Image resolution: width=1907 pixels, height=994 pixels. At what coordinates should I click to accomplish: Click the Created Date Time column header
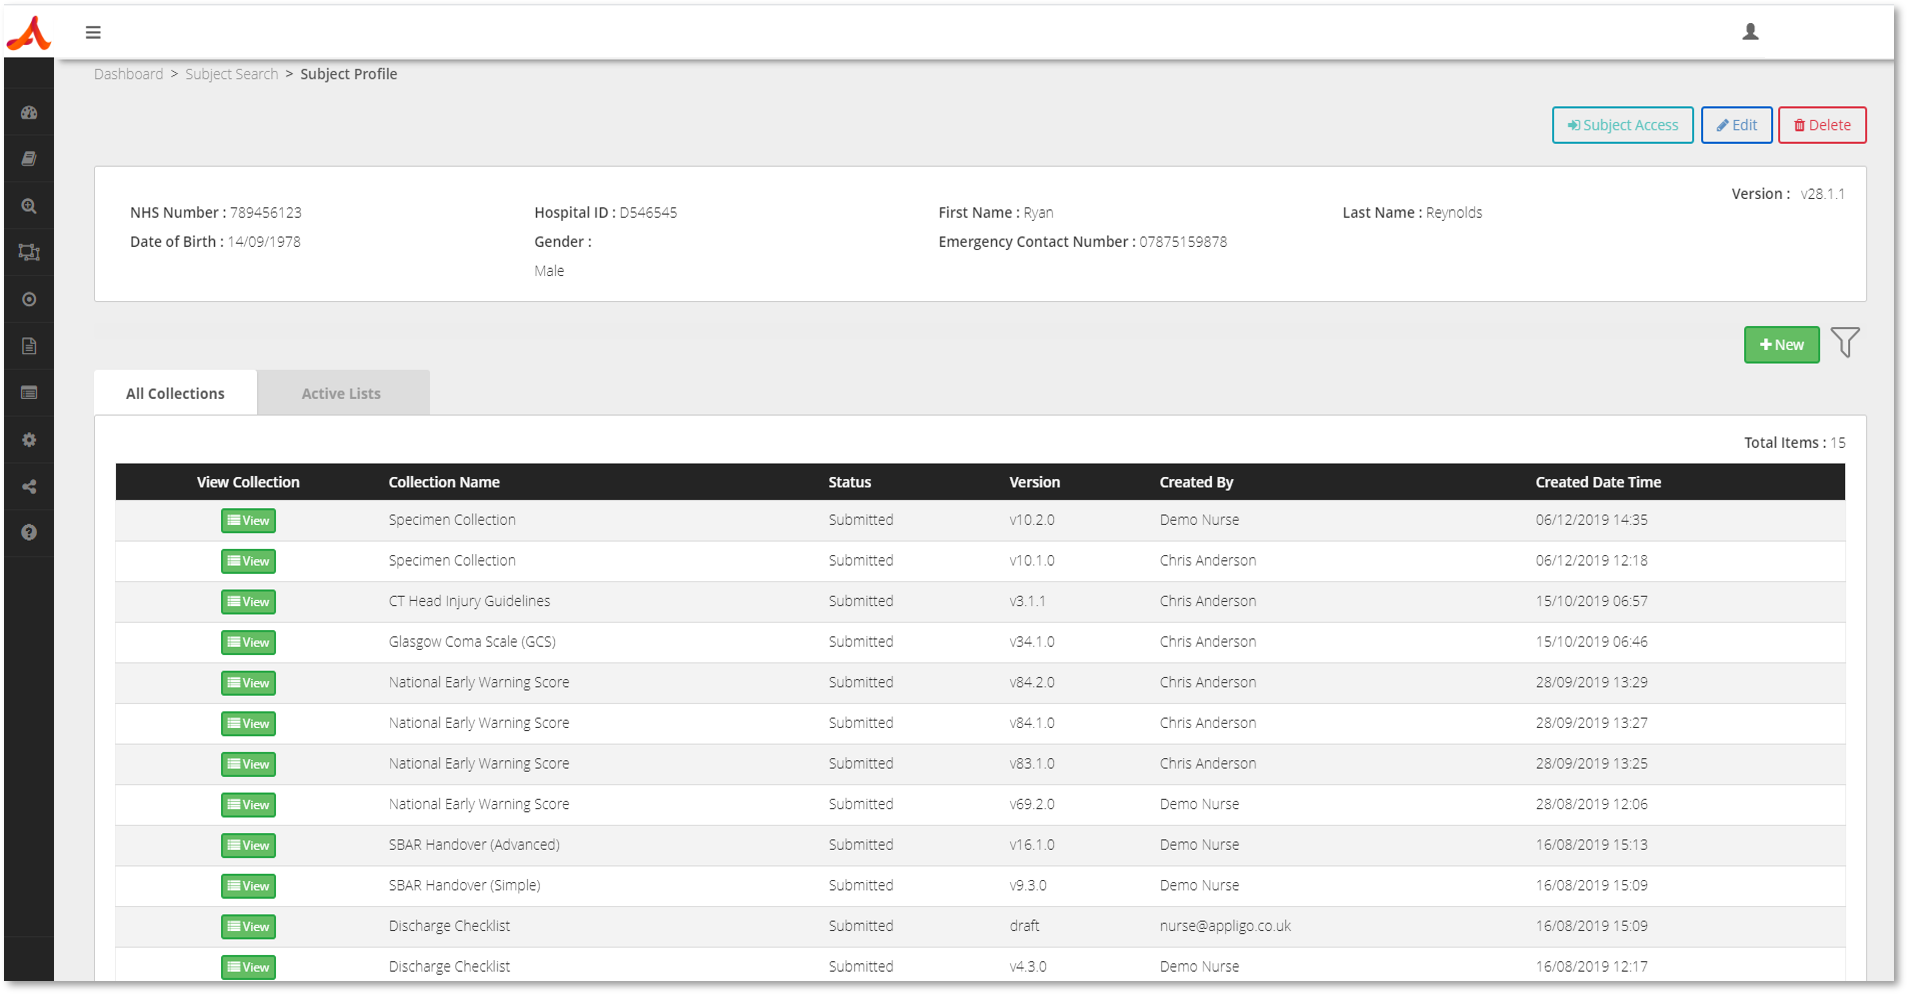click(1598, 482)
